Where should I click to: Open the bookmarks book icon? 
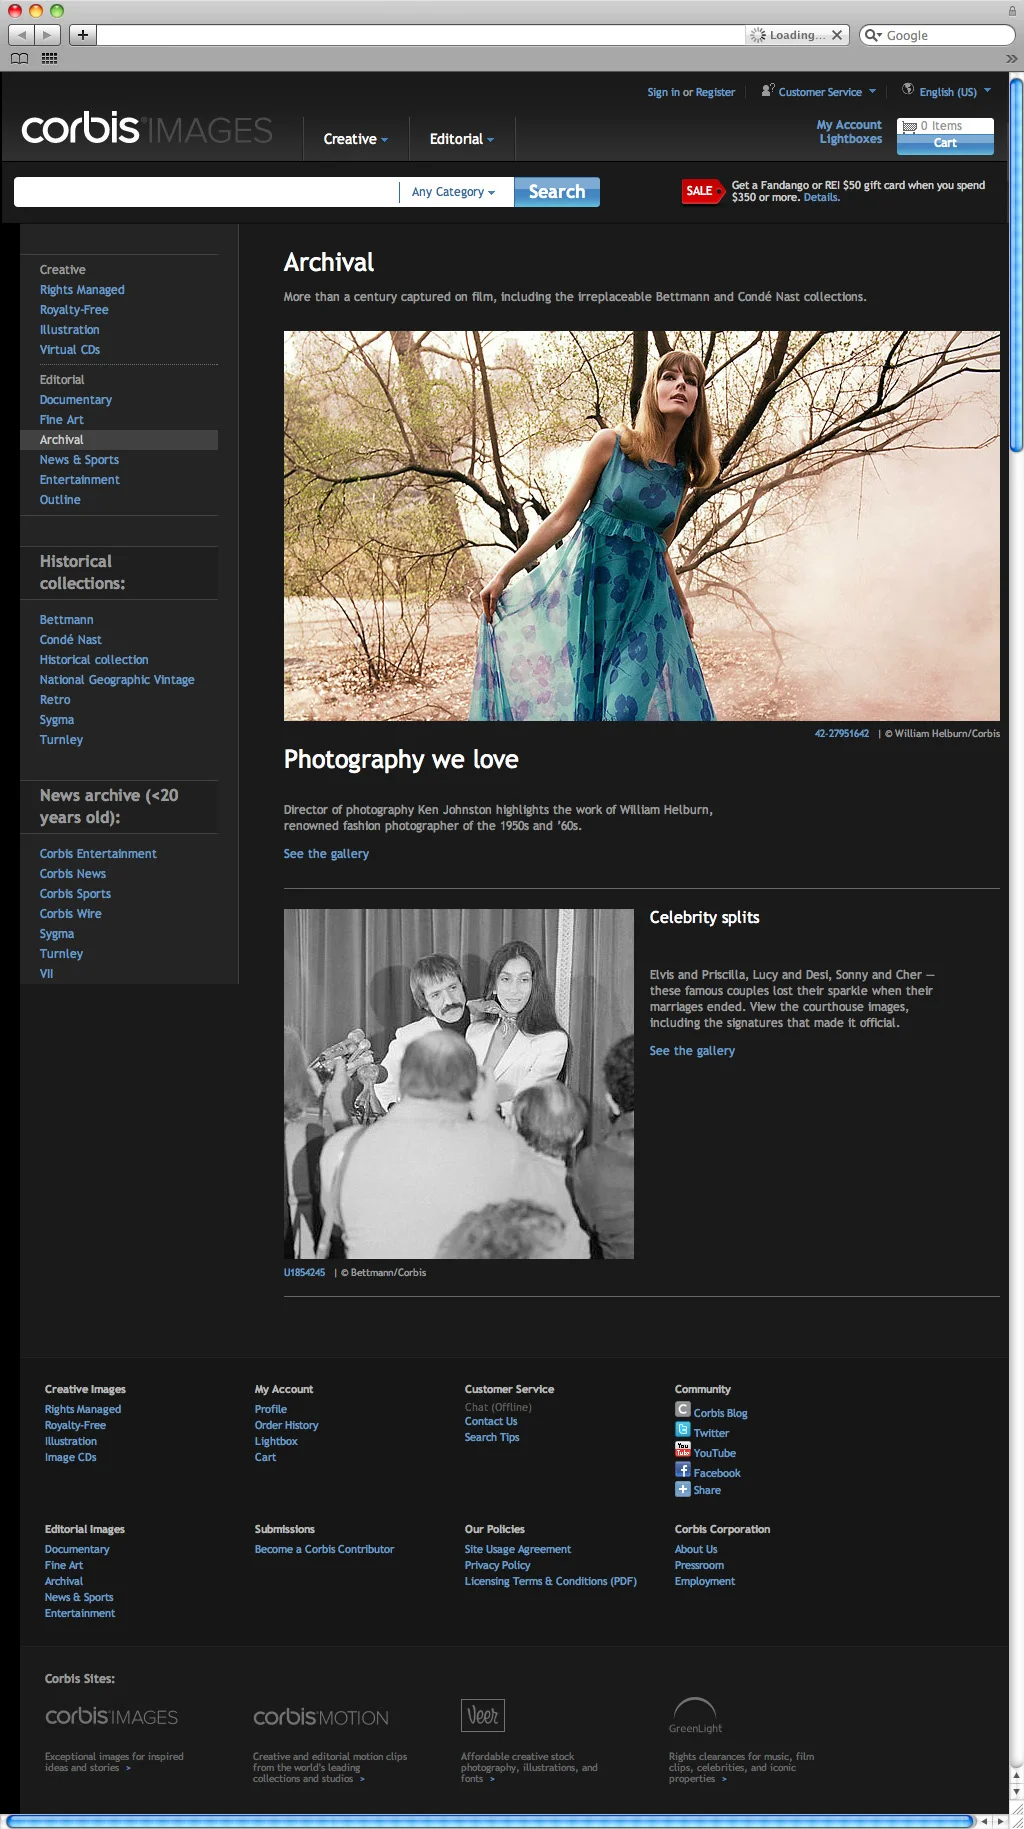pos(19,59)
